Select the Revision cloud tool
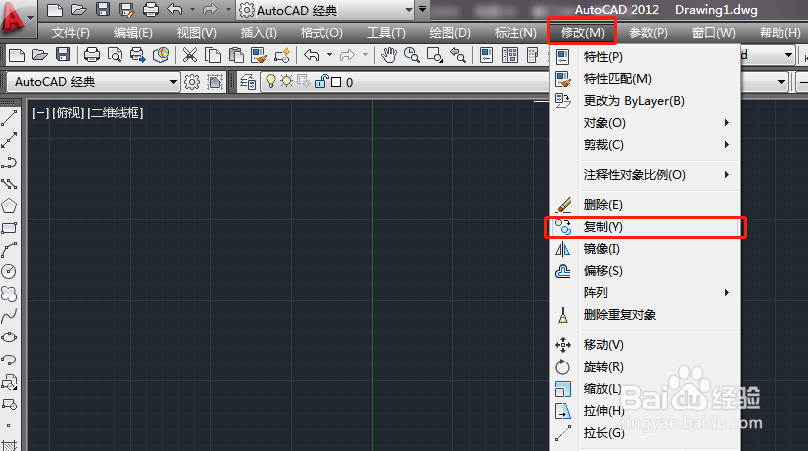Screen dimensions: 808x451 tap(9, 294)
